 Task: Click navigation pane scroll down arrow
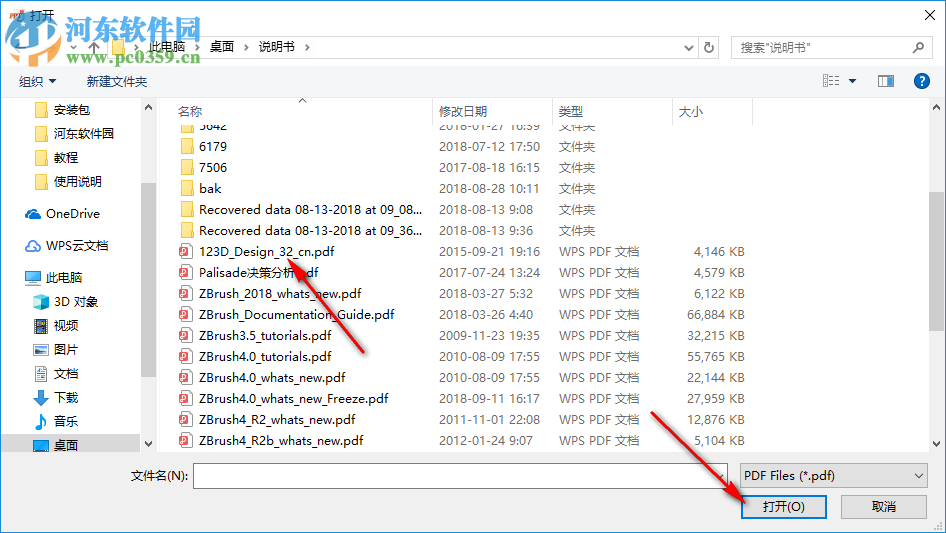[148, 444]
